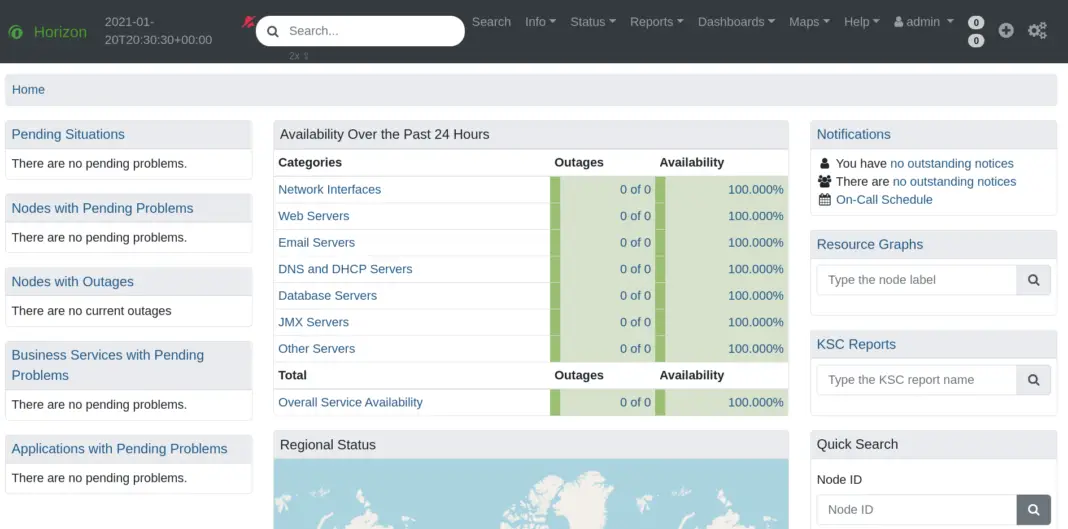Image resolution: width=1068 pixels, height=529 pixels.
Task: Open the Maps menu
Action: pyautogui.click(x=809, y=22)
